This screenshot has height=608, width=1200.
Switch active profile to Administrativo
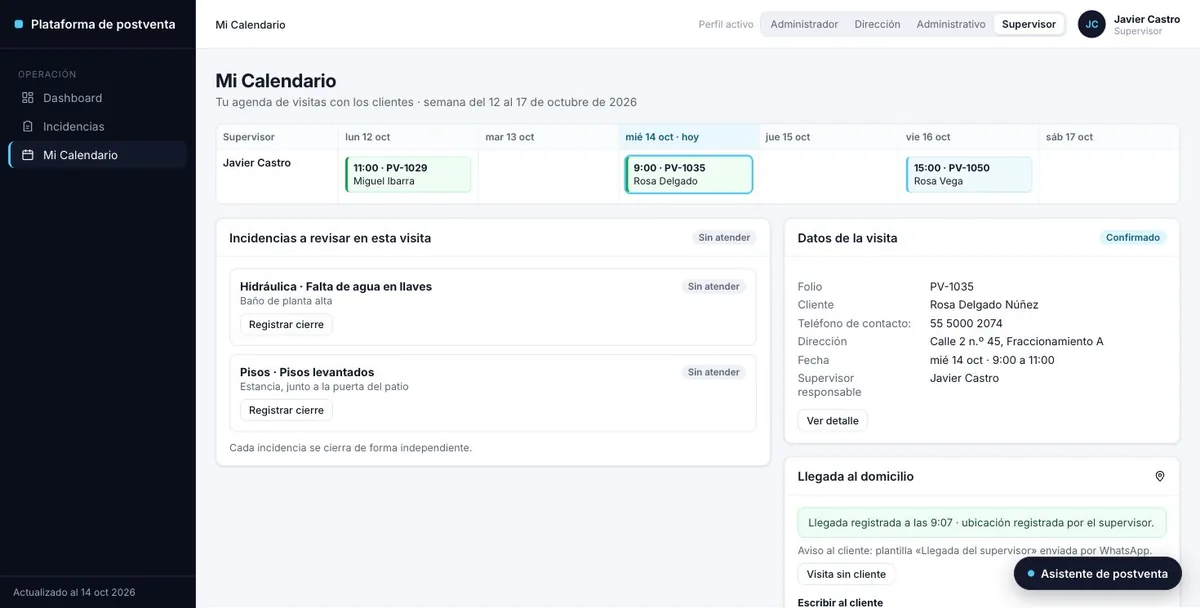(951, 24)
